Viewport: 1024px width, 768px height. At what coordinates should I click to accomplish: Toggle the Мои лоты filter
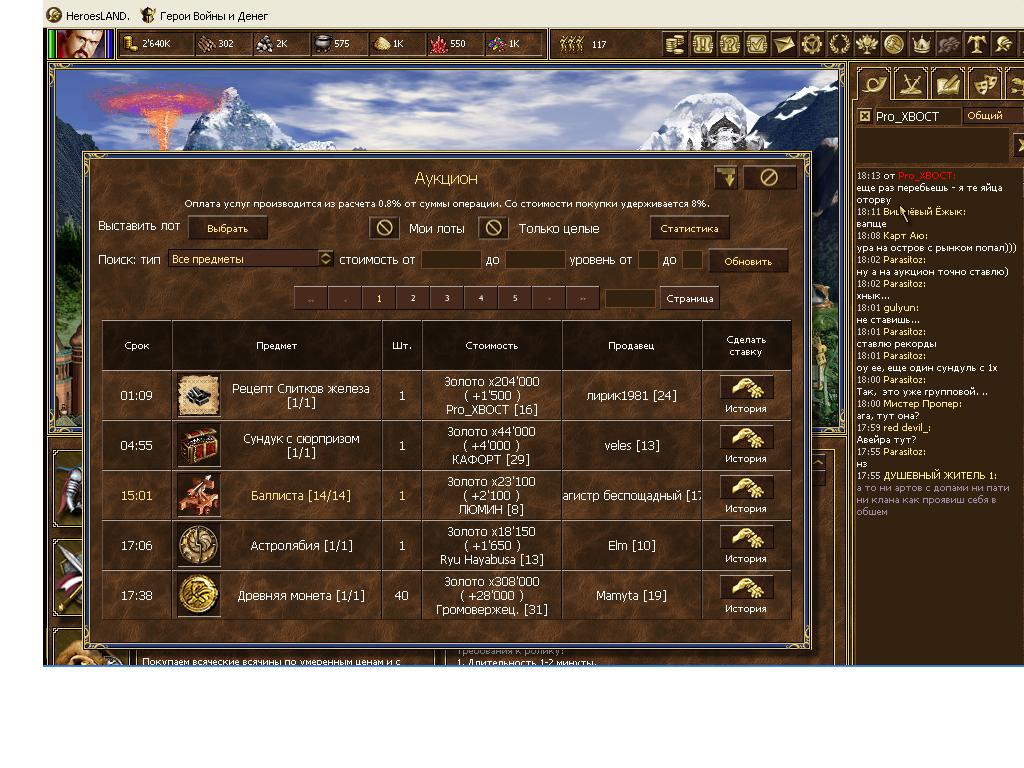coord(384,228)
